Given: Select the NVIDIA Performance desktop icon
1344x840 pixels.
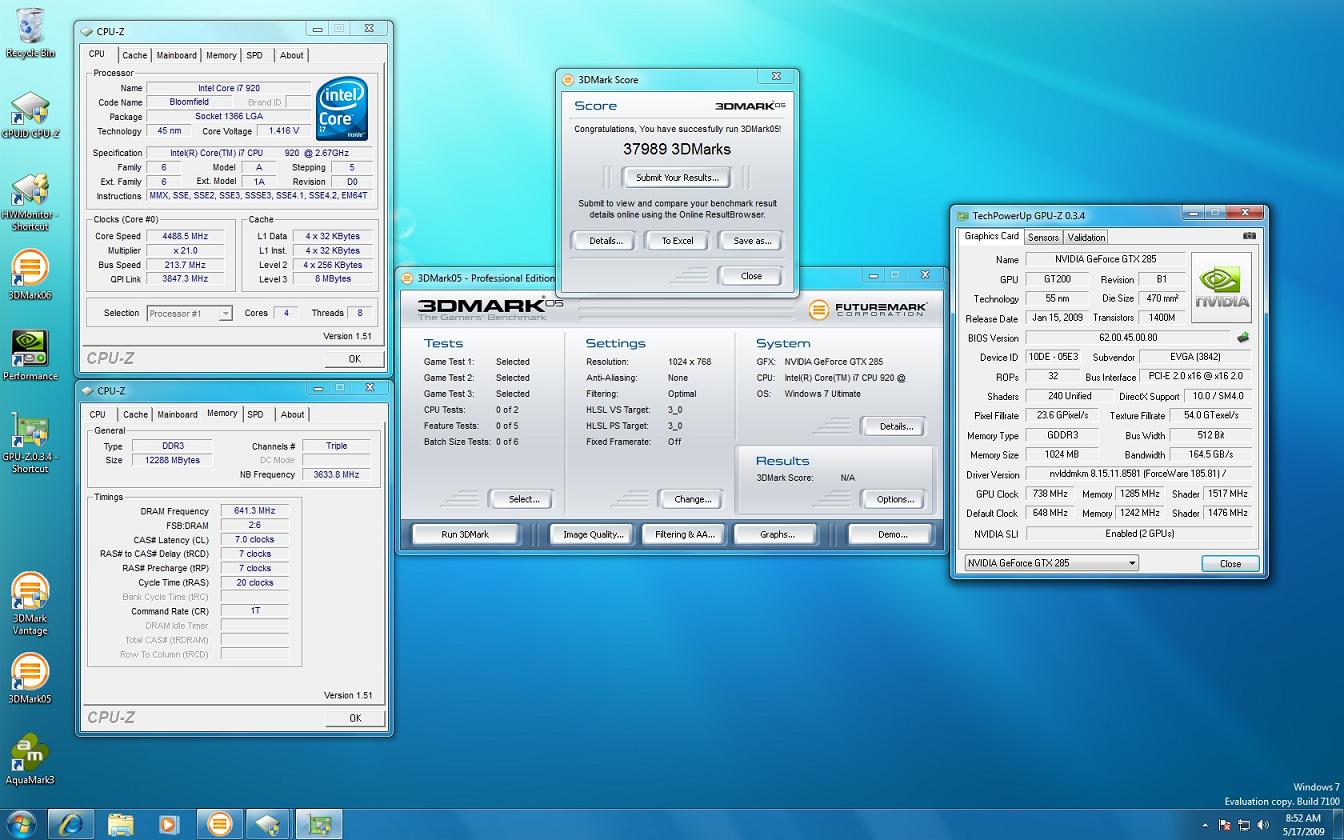Looking at the screenshot, I should [30, 356].
